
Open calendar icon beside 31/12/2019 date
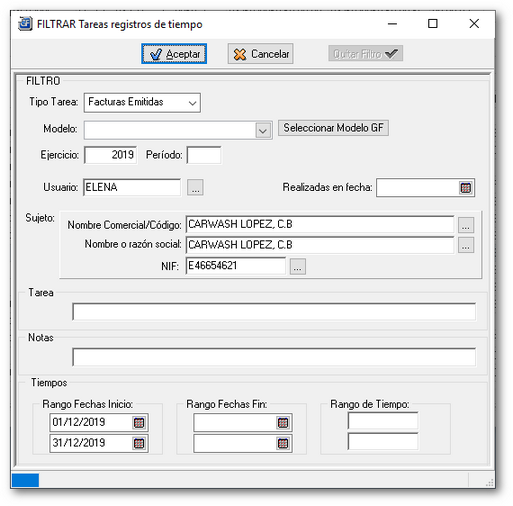click(139, 443)
